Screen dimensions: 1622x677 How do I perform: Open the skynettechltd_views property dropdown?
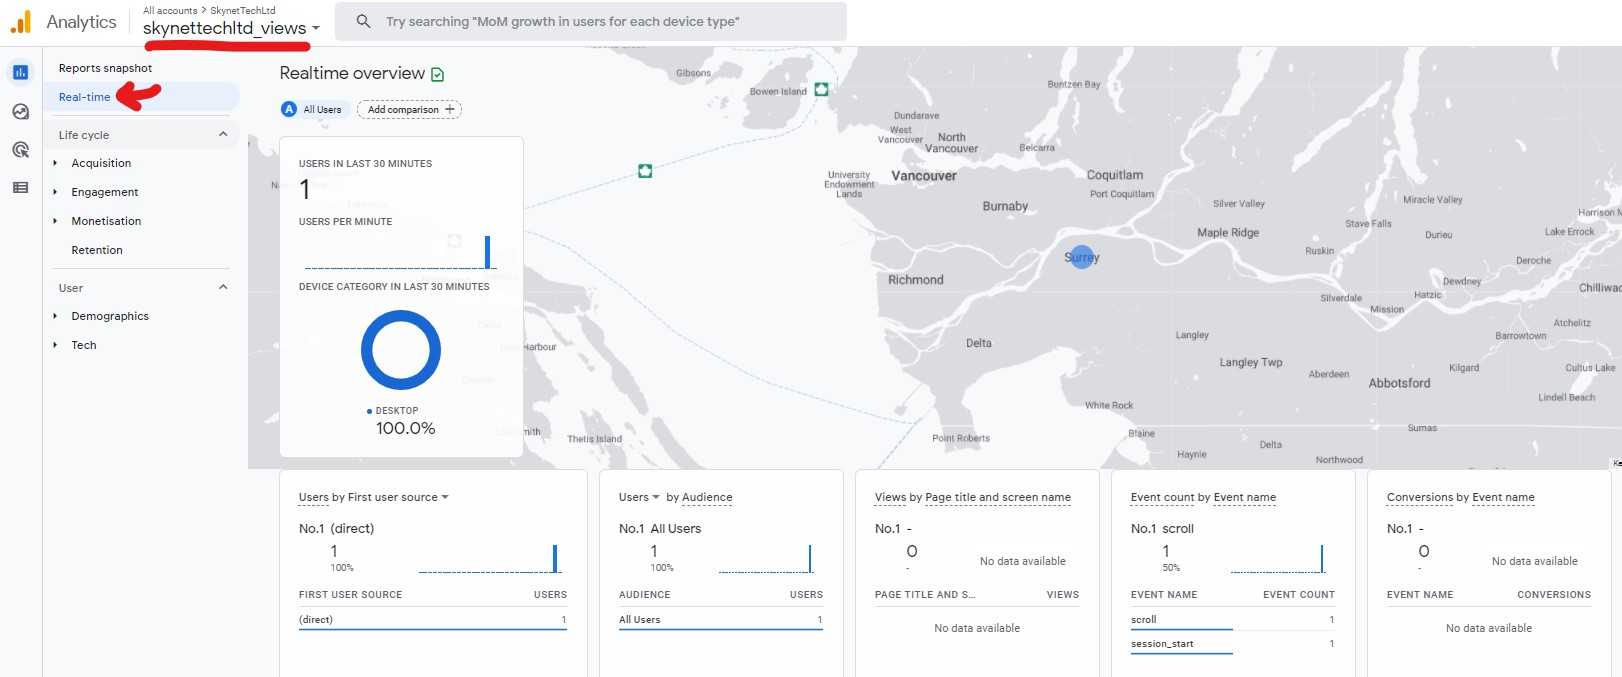[x=231, y=28]
